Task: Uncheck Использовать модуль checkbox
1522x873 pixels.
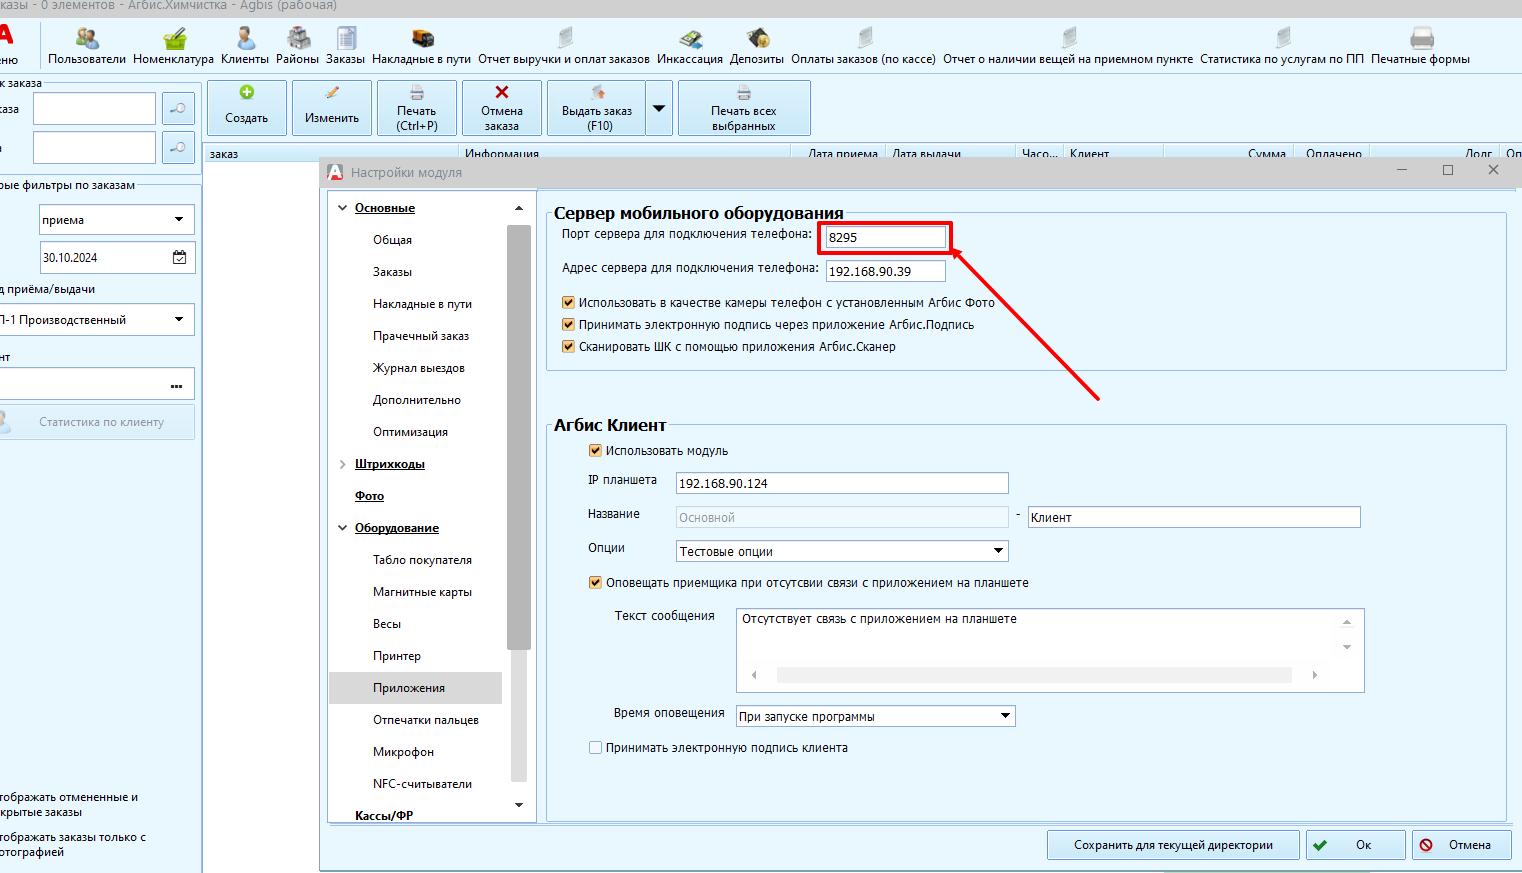Action: (x=596, y=451)
